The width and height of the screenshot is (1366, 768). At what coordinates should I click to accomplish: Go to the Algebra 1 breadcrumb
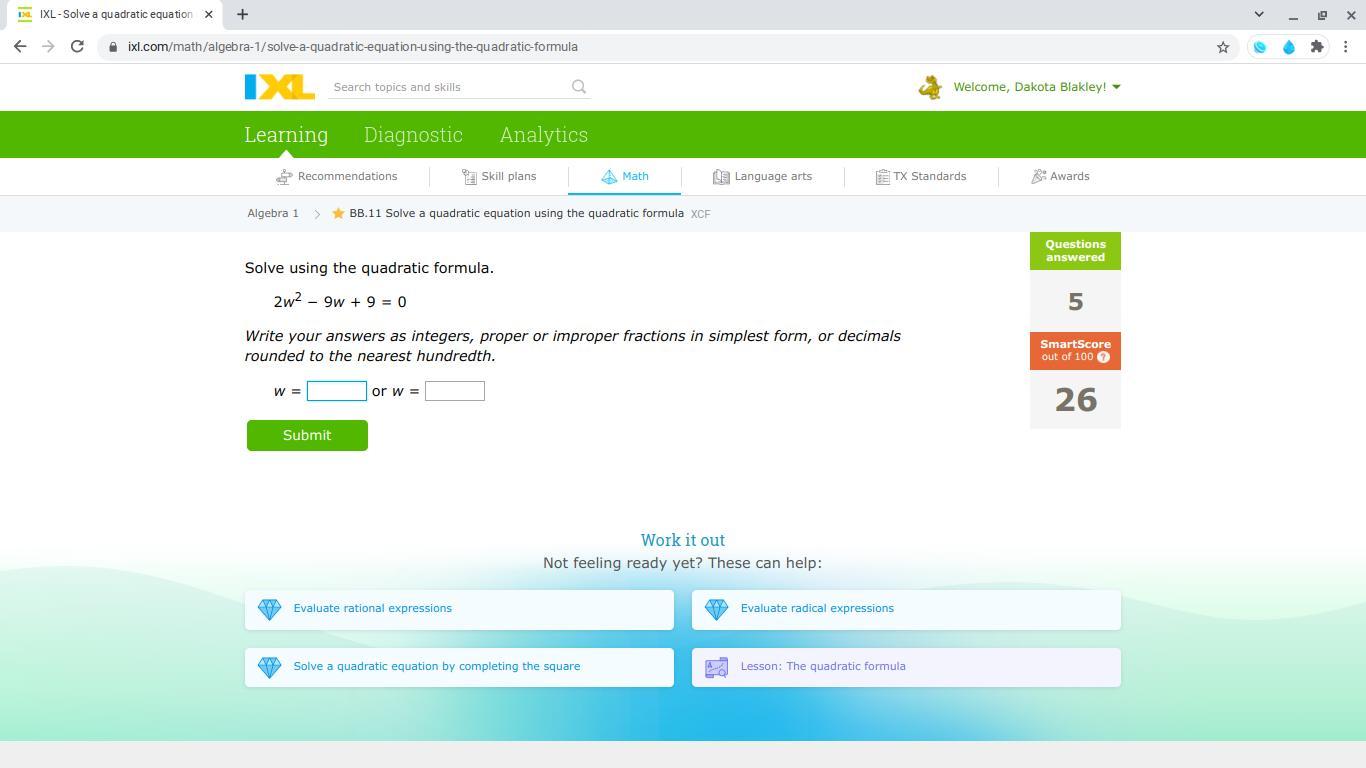273,214
